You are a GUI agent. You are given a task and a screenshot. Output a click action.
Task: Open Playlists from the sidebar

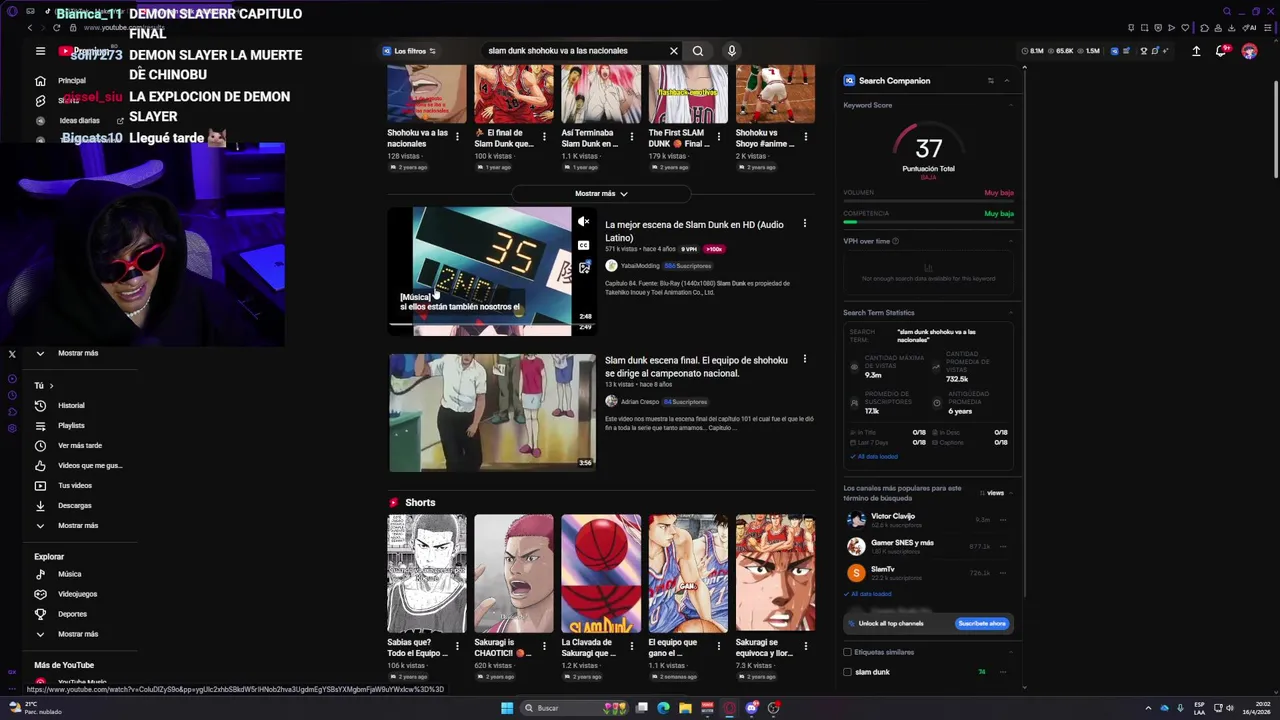click(x=71, y=425)
